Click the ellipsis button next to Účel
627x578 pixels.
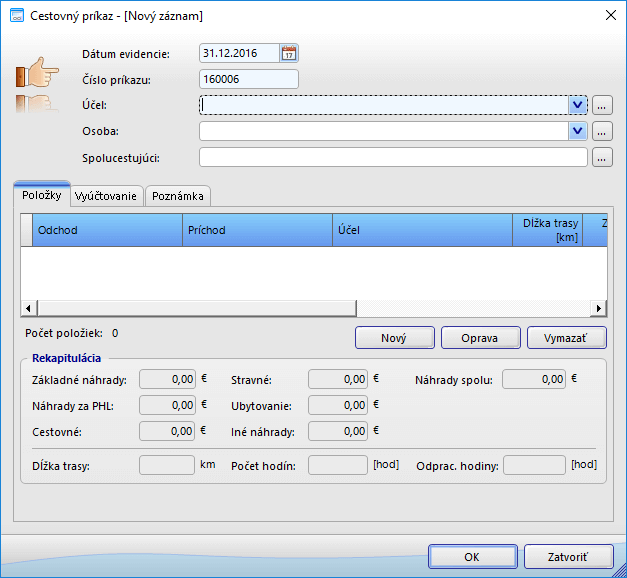(601, 105)
